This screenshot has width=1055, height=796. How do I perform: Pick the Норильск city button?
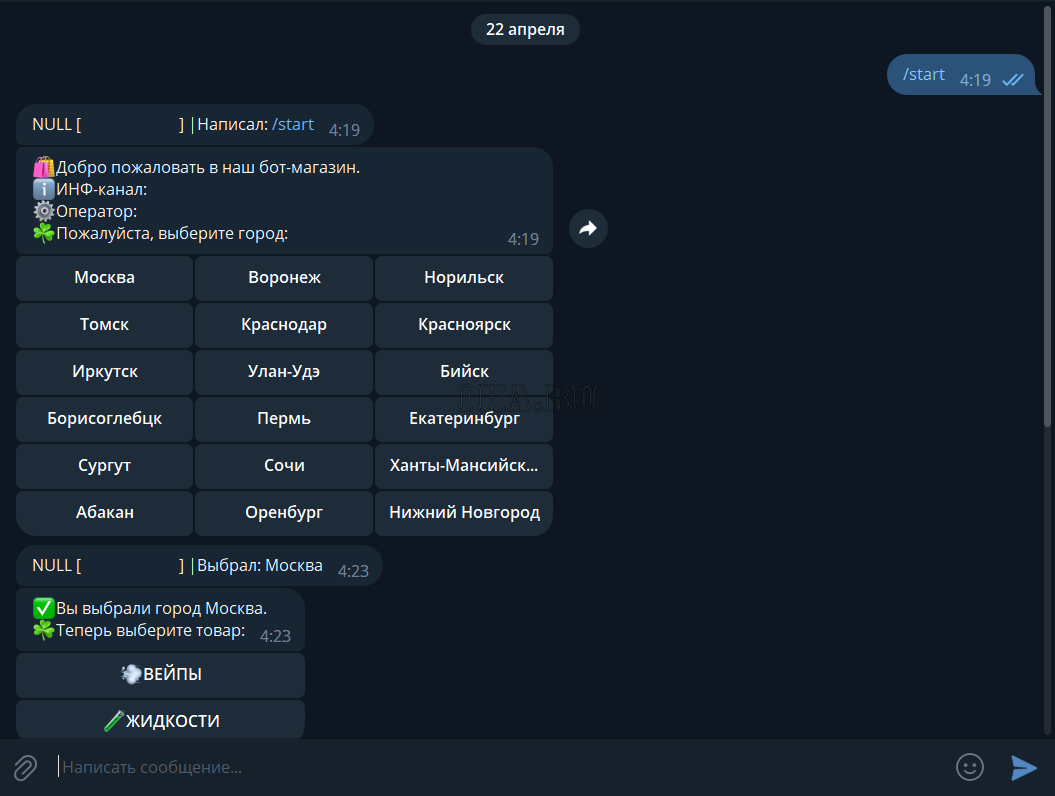click(464, 278)
